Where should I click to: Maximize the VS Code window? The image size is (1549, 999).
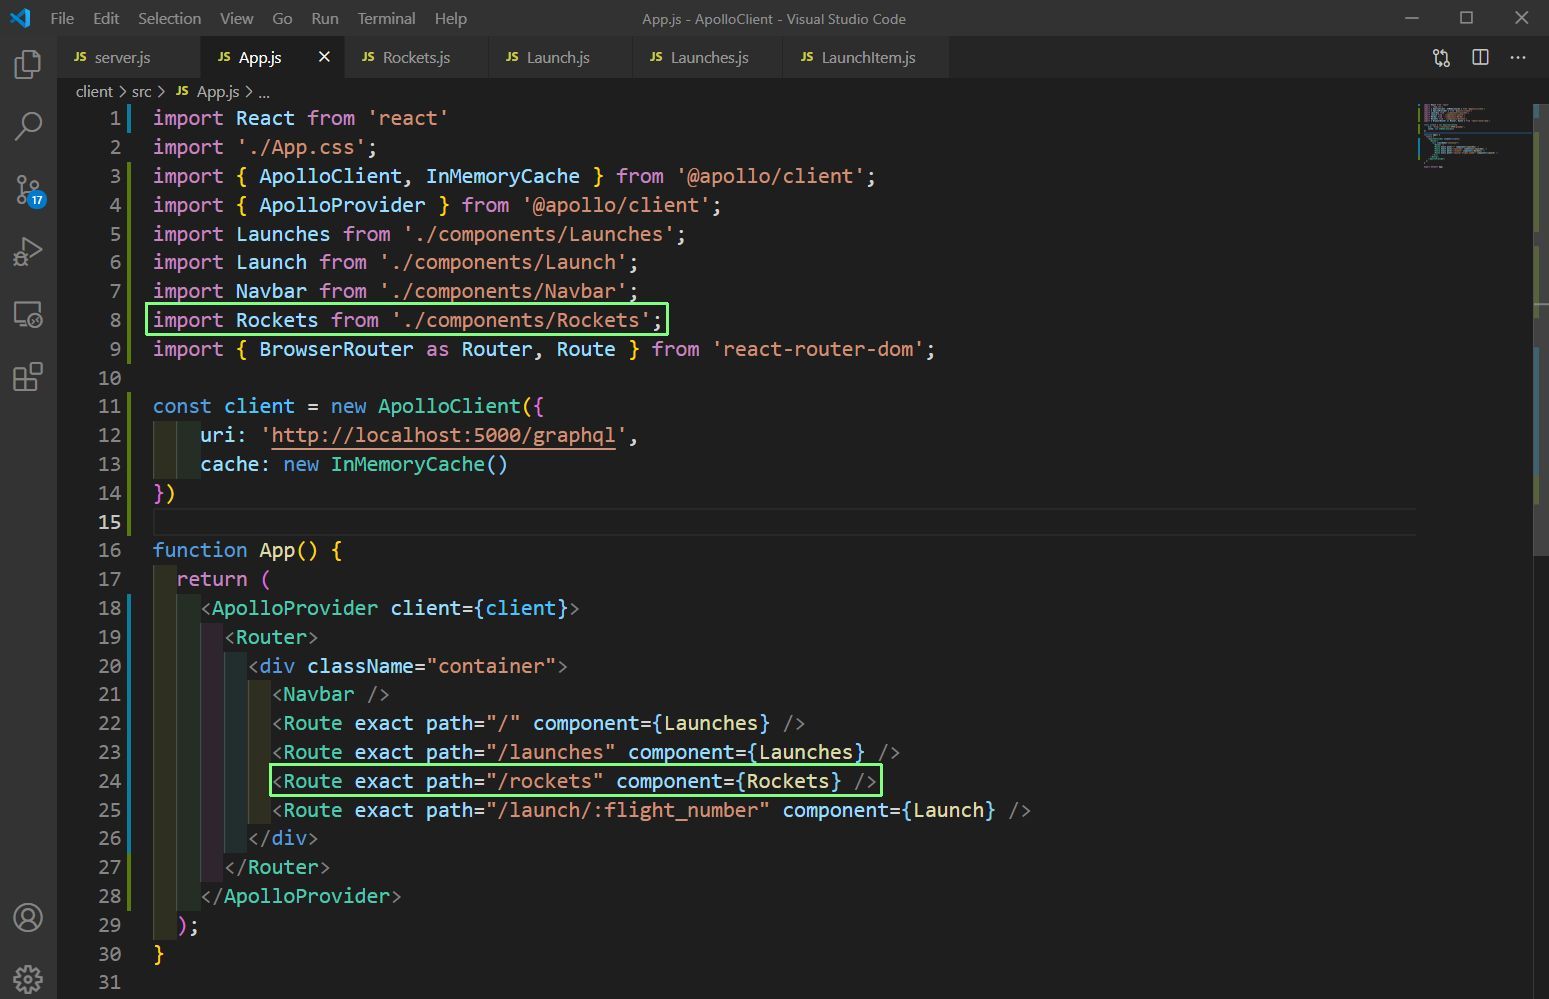[1466, 18]
